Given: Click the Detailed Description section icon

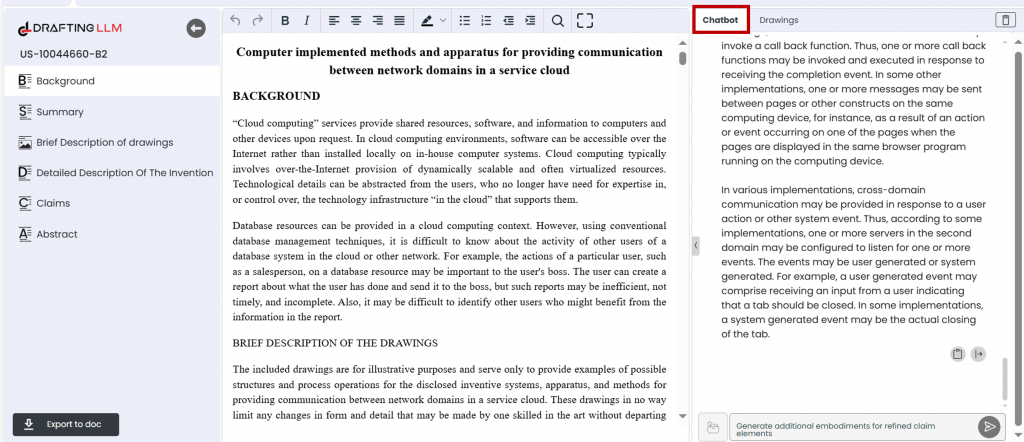Looking at the screenshot, I should [25, 173].
